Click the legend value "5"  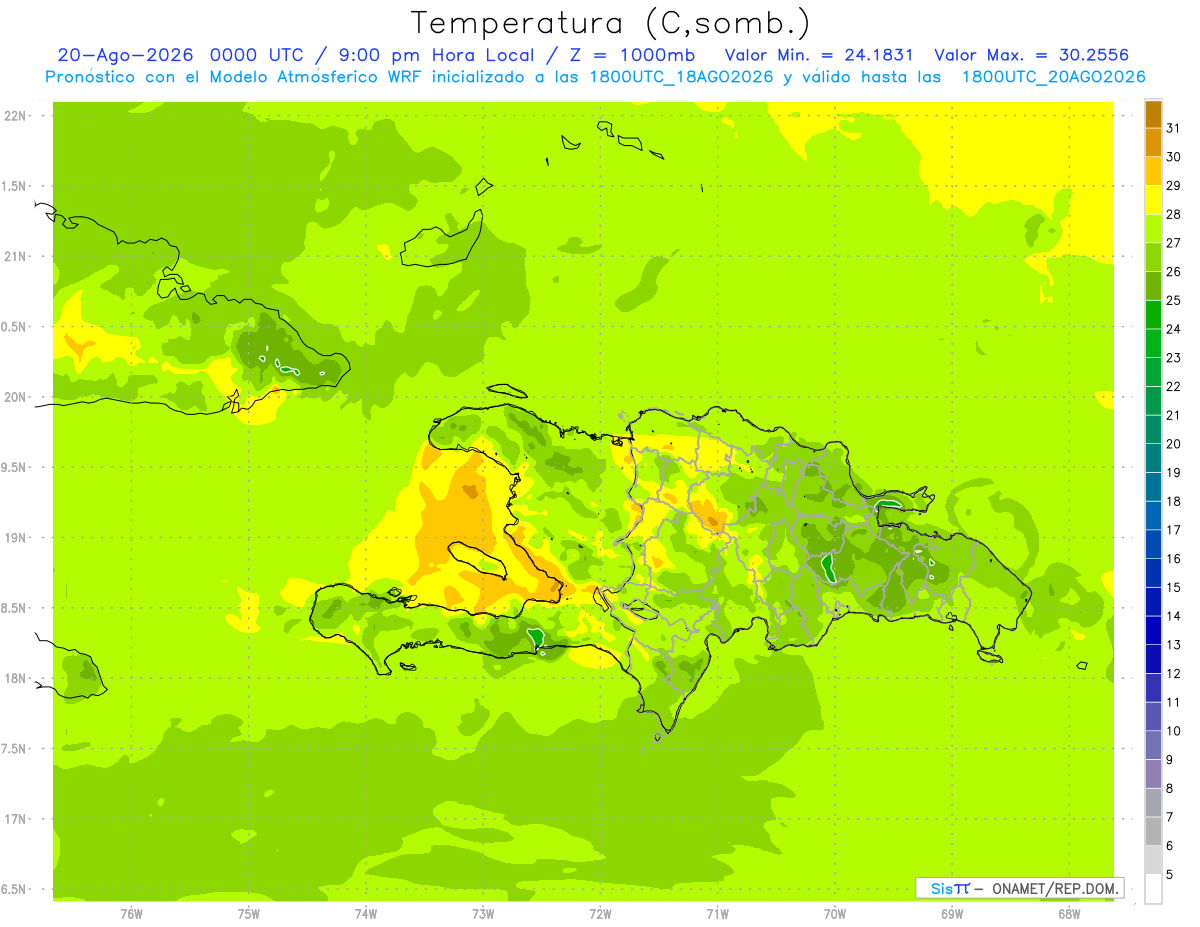(x=1170, y=875)
